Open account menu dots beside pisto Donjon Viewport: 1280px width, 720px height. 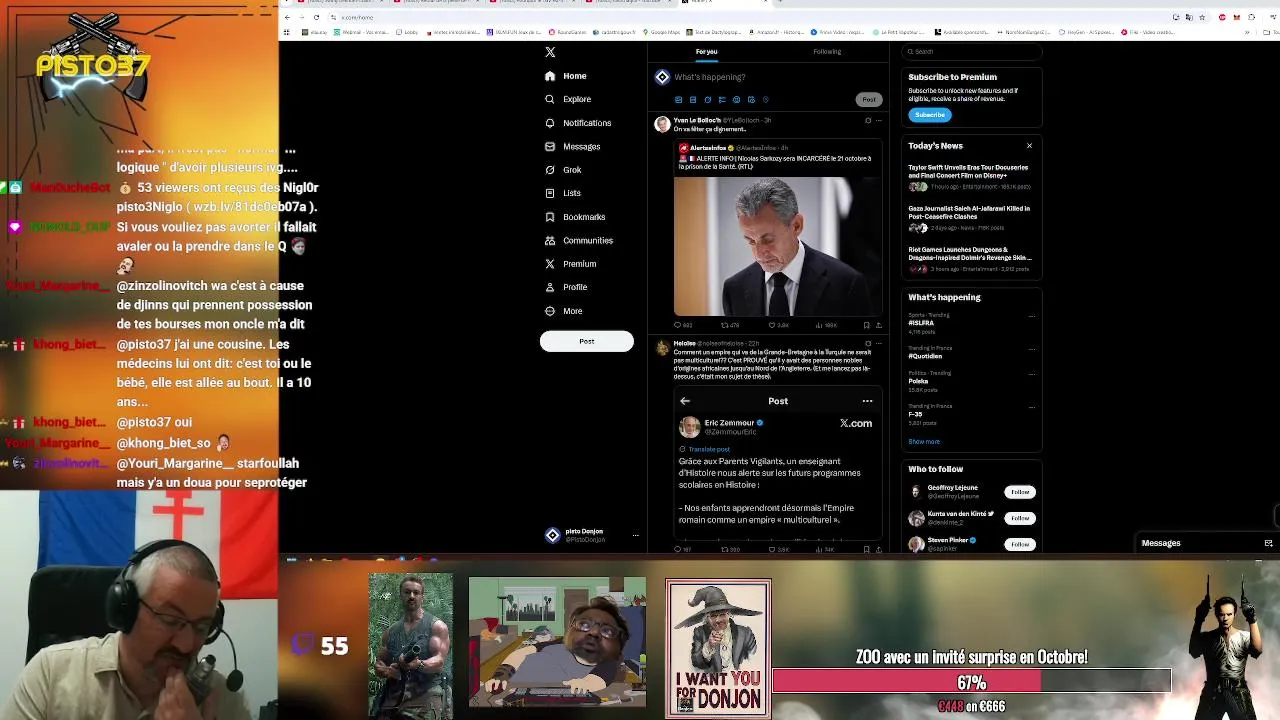tap(635, 536)
